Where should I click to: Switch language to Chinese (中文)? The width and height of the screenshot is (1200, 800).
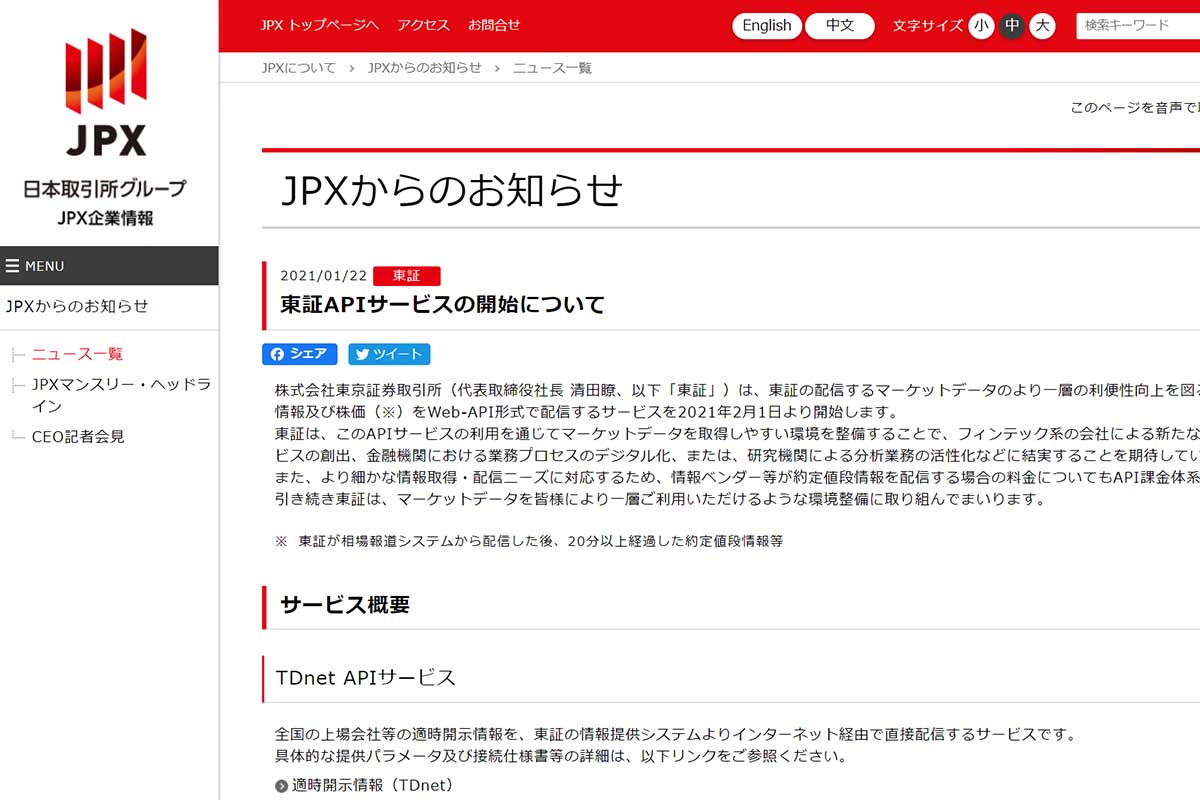[840, 26]
